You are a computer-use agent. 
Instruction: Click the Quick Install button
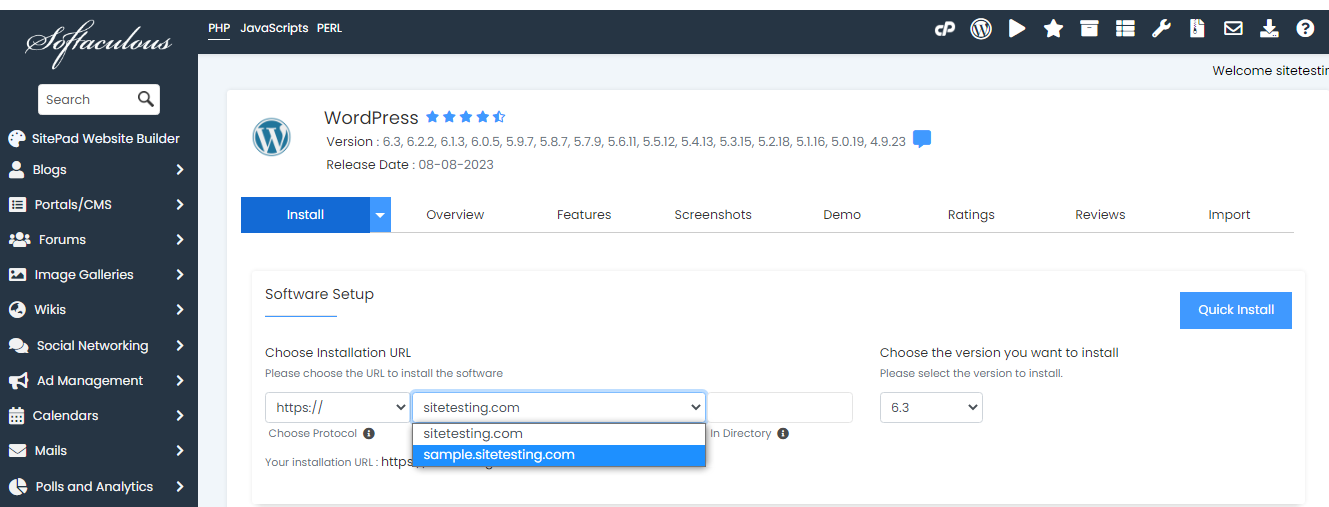(x=1236, y=310)
